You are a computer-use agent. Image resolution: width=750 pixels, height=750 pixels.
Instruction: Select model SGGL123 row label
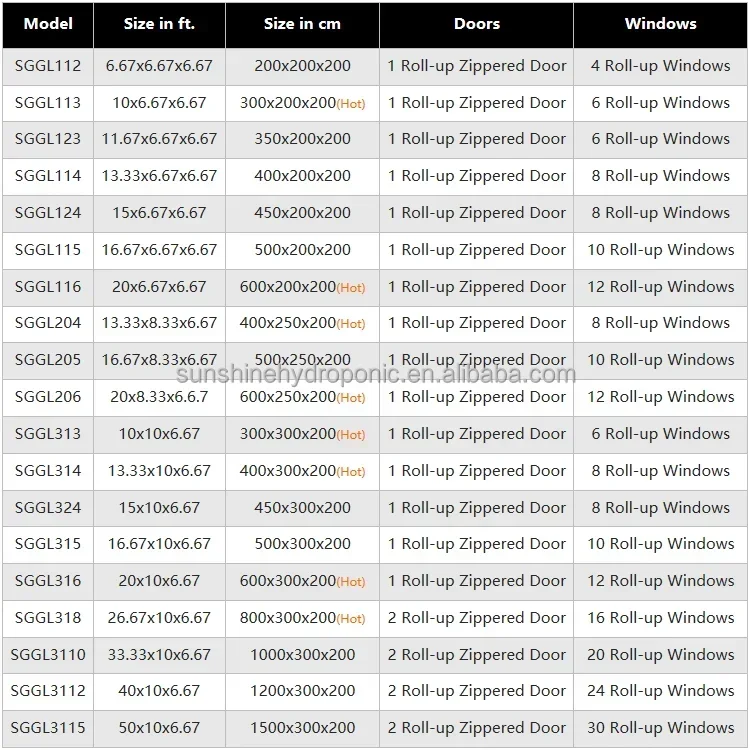tap(48, 140)
